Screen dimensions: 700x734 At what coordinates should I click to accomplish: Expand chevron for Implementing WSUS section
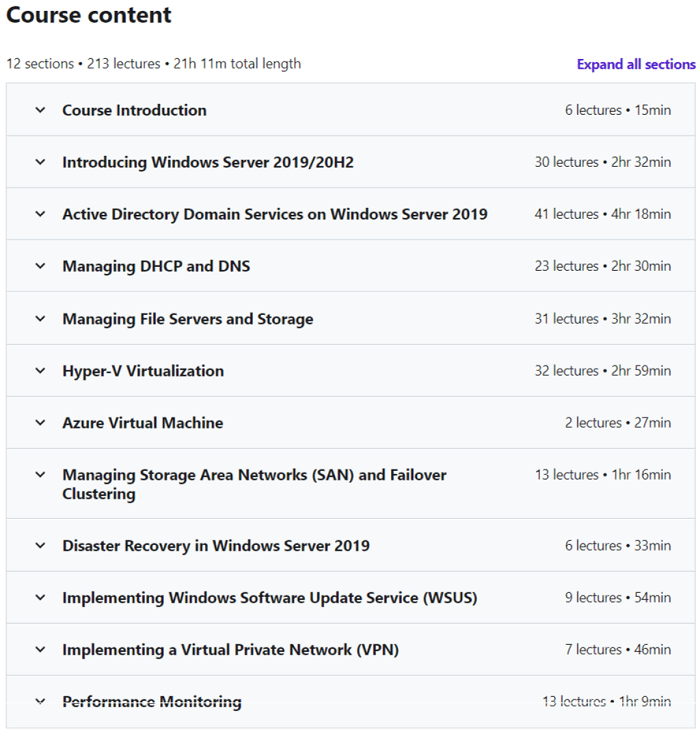pos(40,598)
